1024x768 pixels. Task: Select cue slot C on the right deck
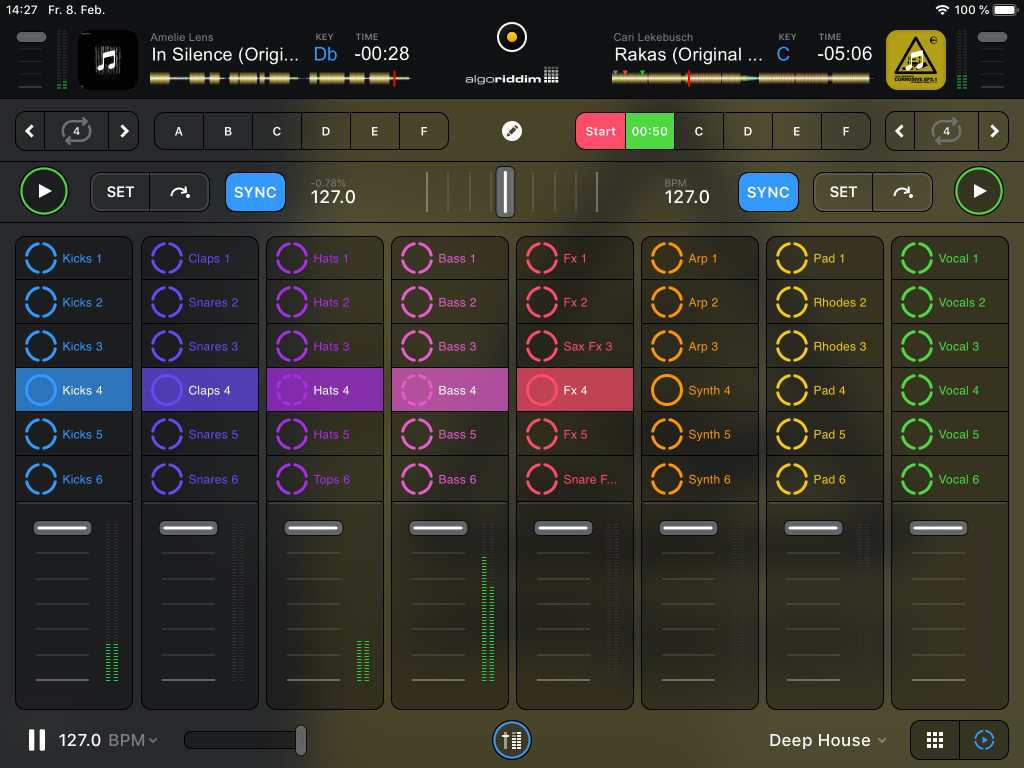[x=699, y=131]
